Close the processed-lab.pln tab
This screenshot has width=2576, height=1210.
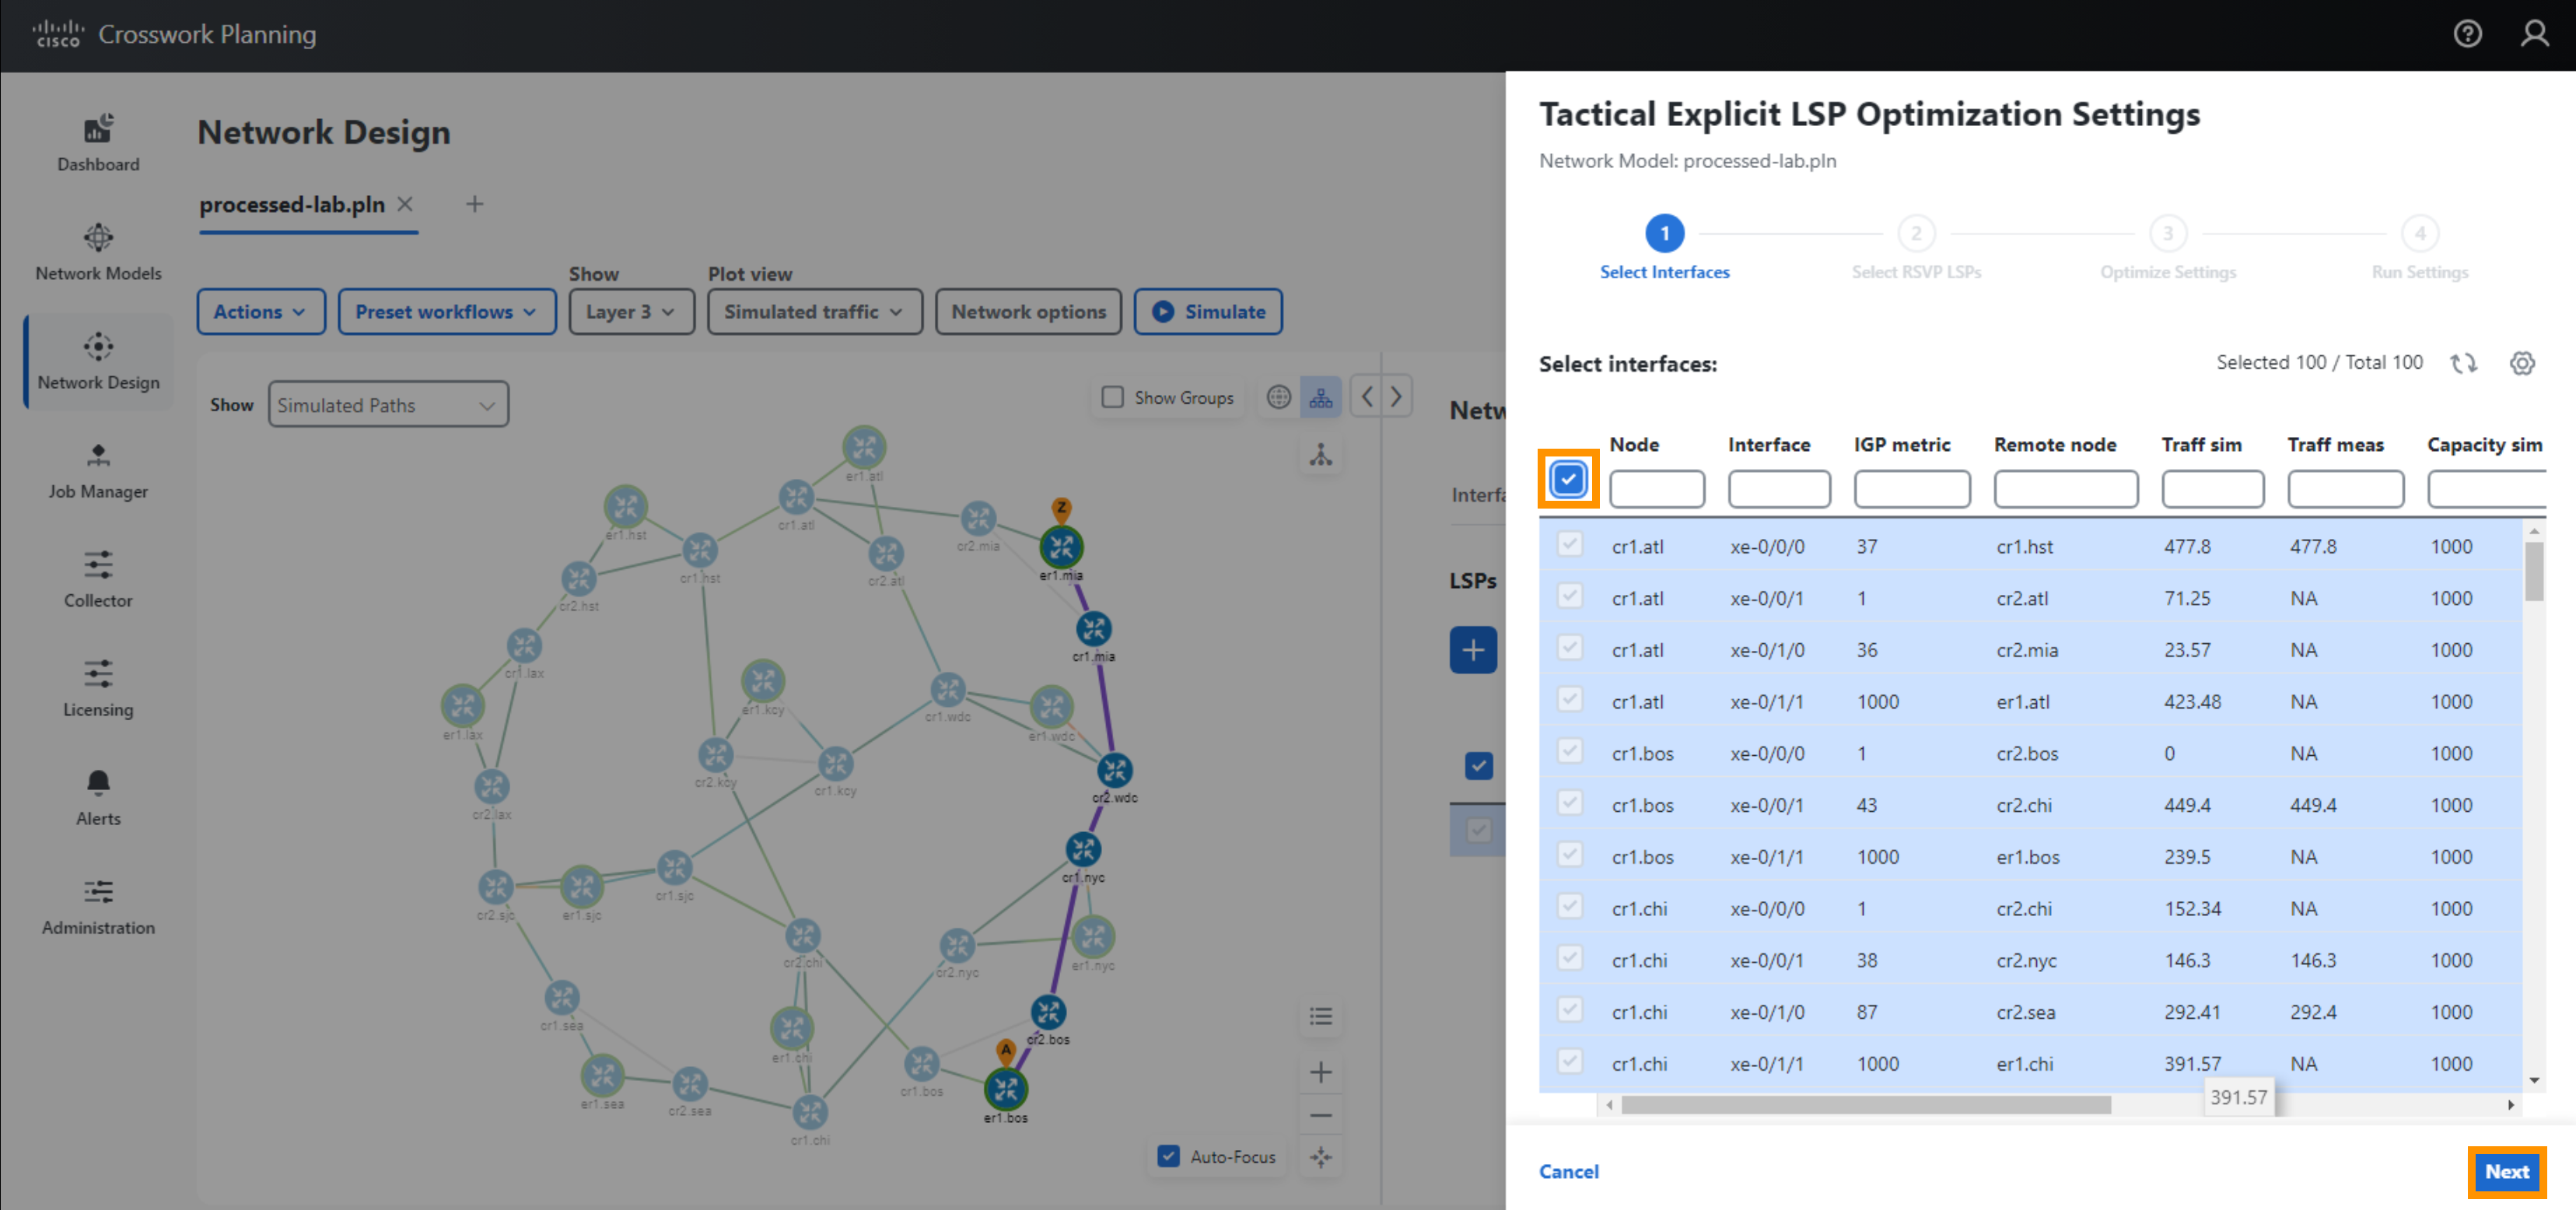click(405, 204)
